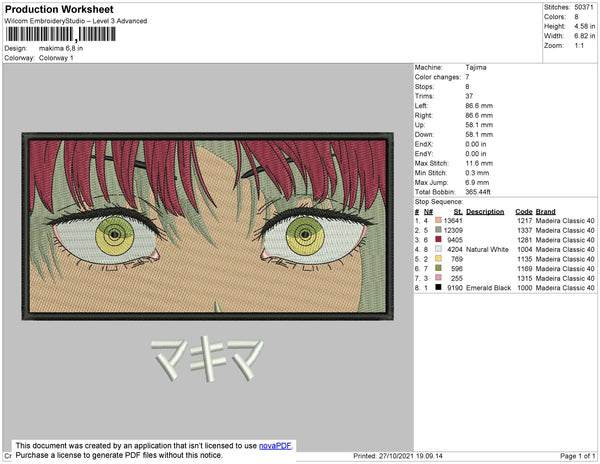Select the 'Emerald Black' description
The width and height of the screenshot is (600, 464).
click(488, 288)
